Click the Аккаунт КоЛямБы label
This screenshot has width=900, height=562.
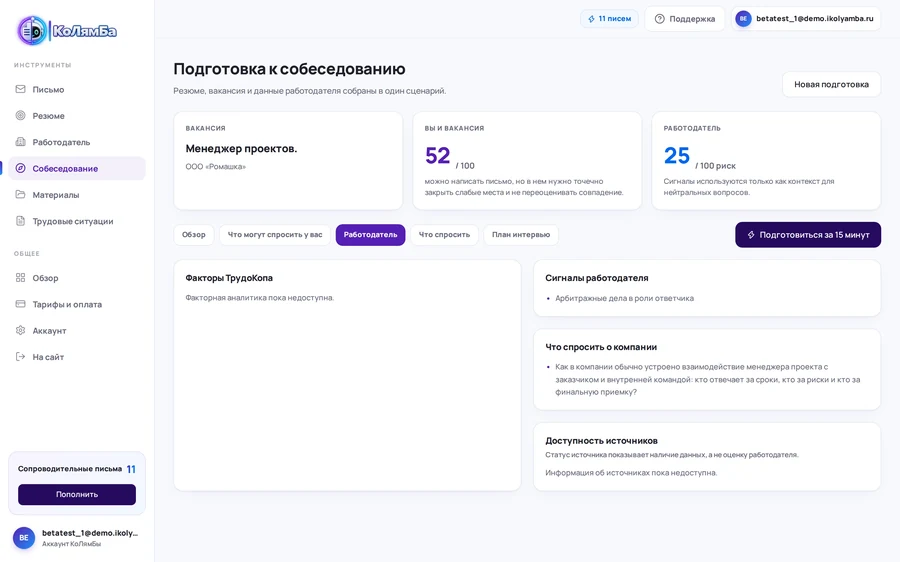[71, 544]
